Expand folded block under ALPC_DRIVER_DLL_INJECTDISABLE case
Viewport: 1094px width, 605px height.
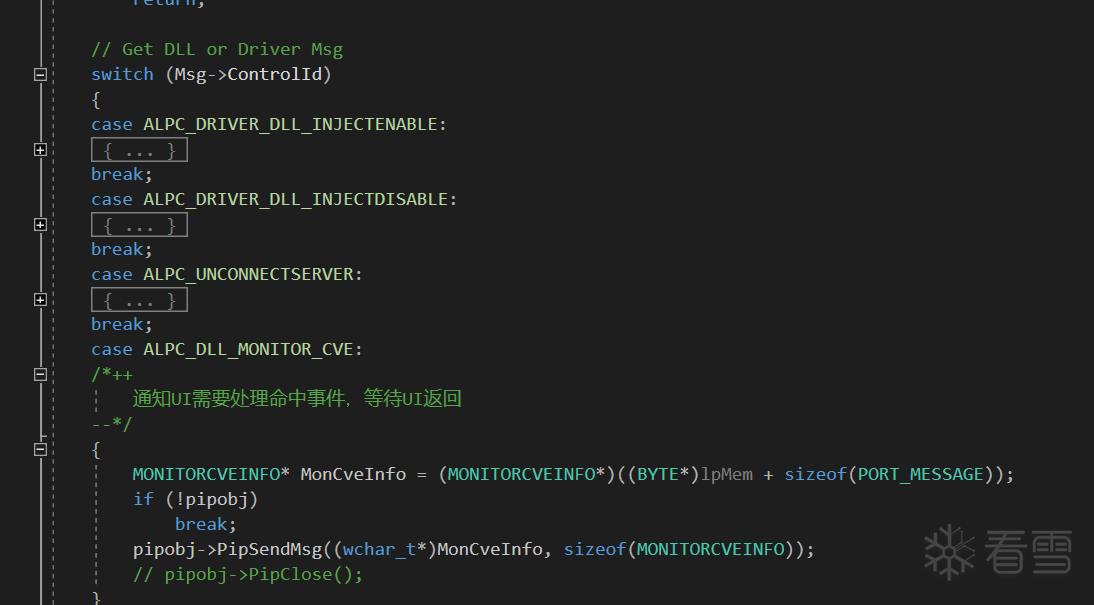pos(40,225)
